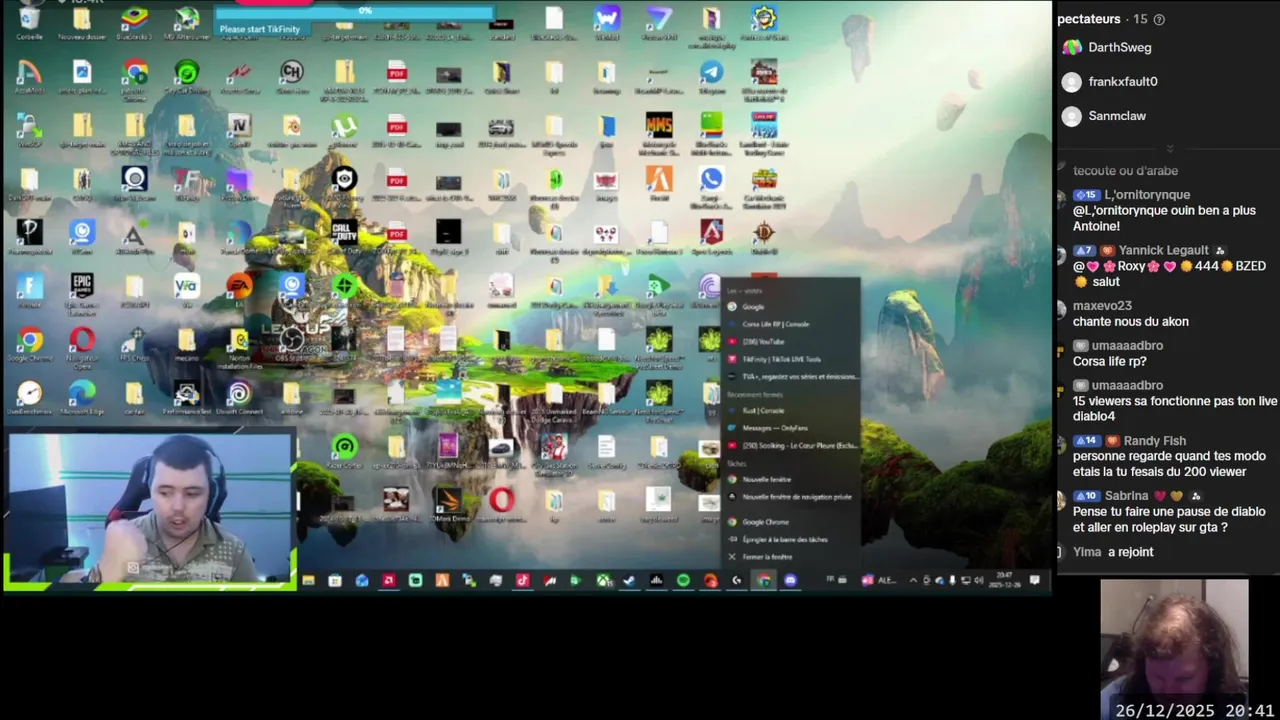Click the Xbox taskbar icon
The height and width of the screenshot is (720, 1280).
click(603, 580)
